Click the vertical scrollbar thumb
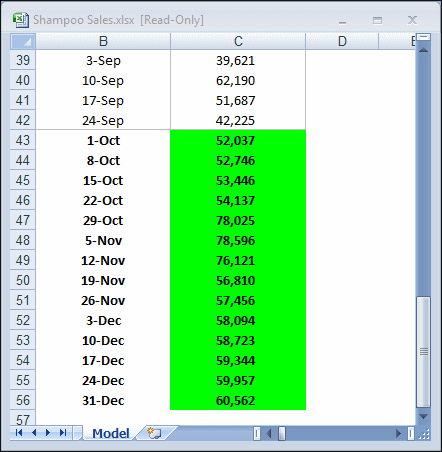This screenshot has width=442, height=452. click(x=424, y=352)
